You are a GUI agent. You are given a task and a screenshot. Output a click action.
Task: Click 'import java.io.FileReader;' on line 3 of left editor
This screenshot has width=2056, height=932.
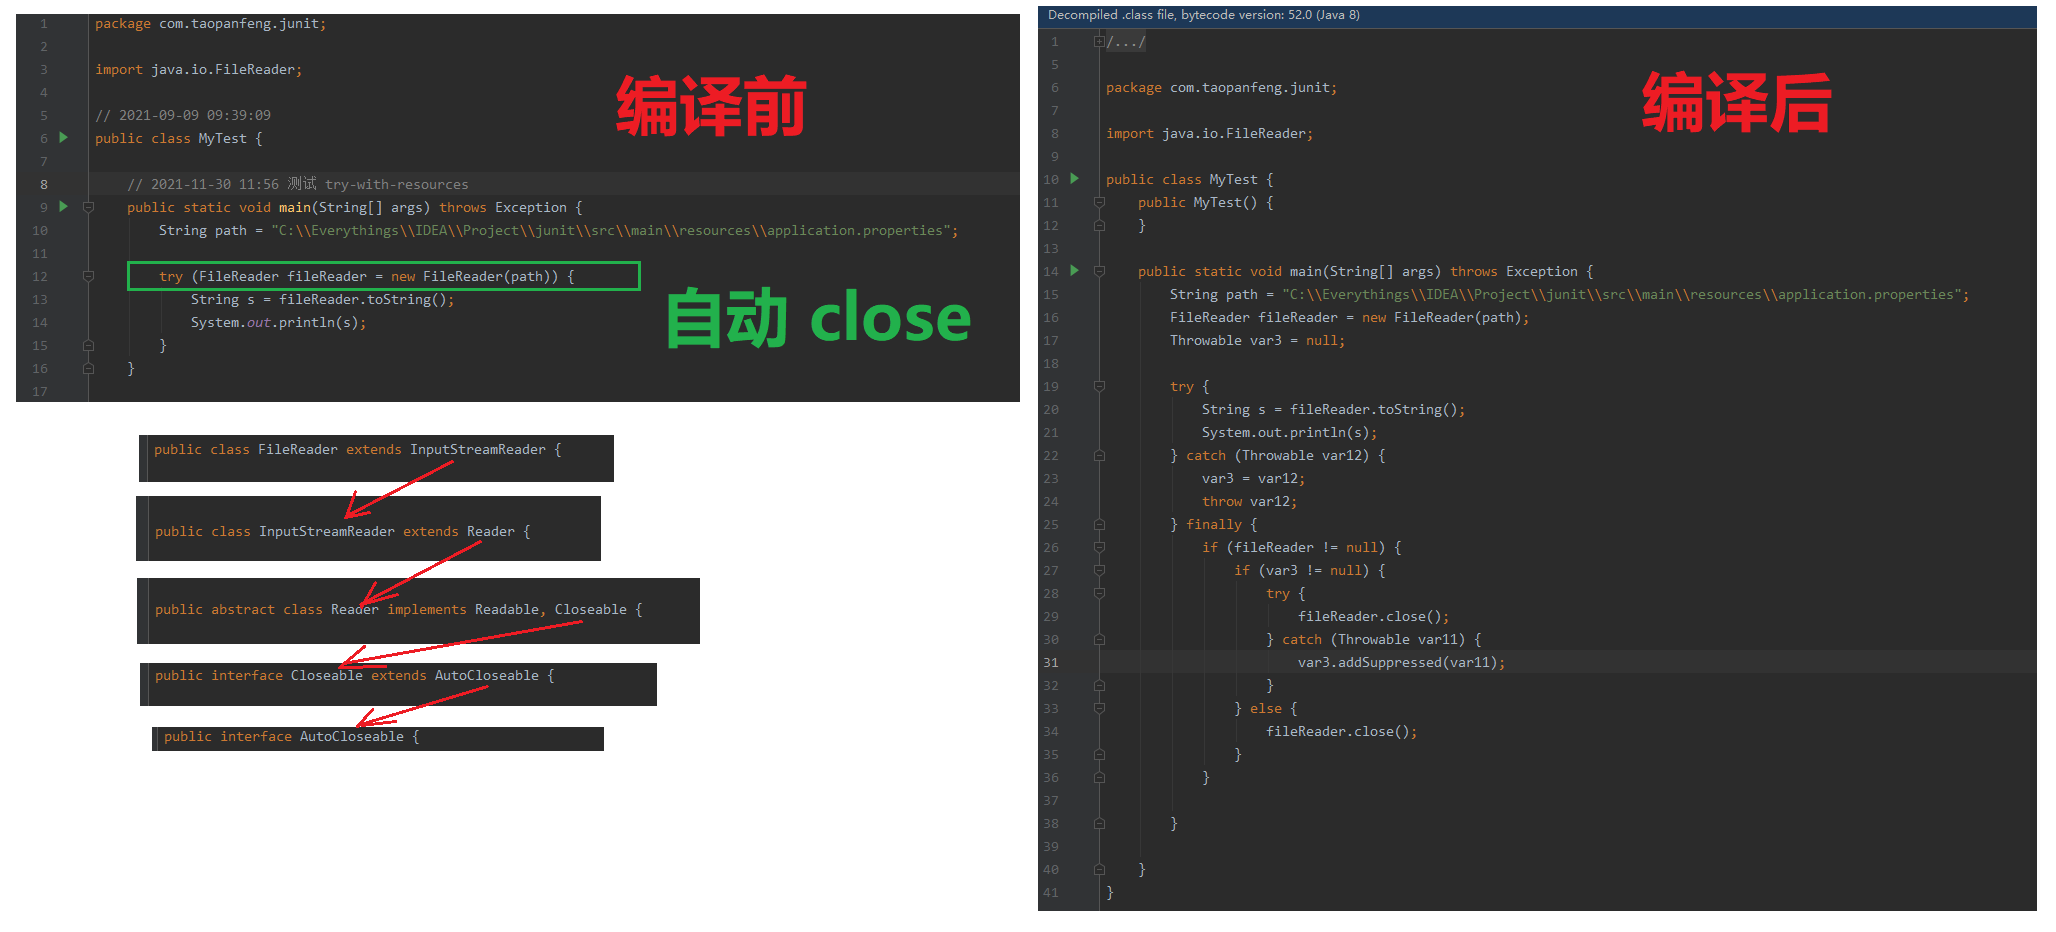(x=198, y=69)
